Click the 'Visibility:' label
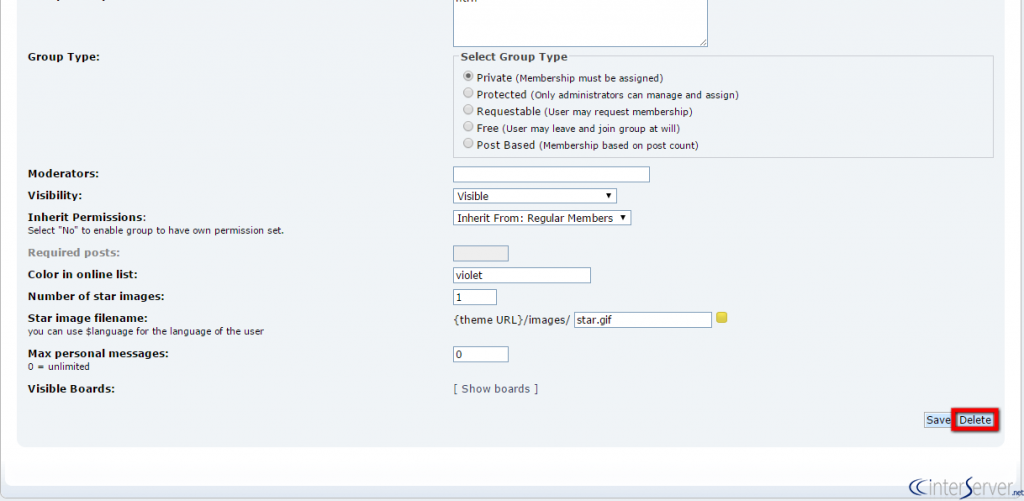 [55, 195]
